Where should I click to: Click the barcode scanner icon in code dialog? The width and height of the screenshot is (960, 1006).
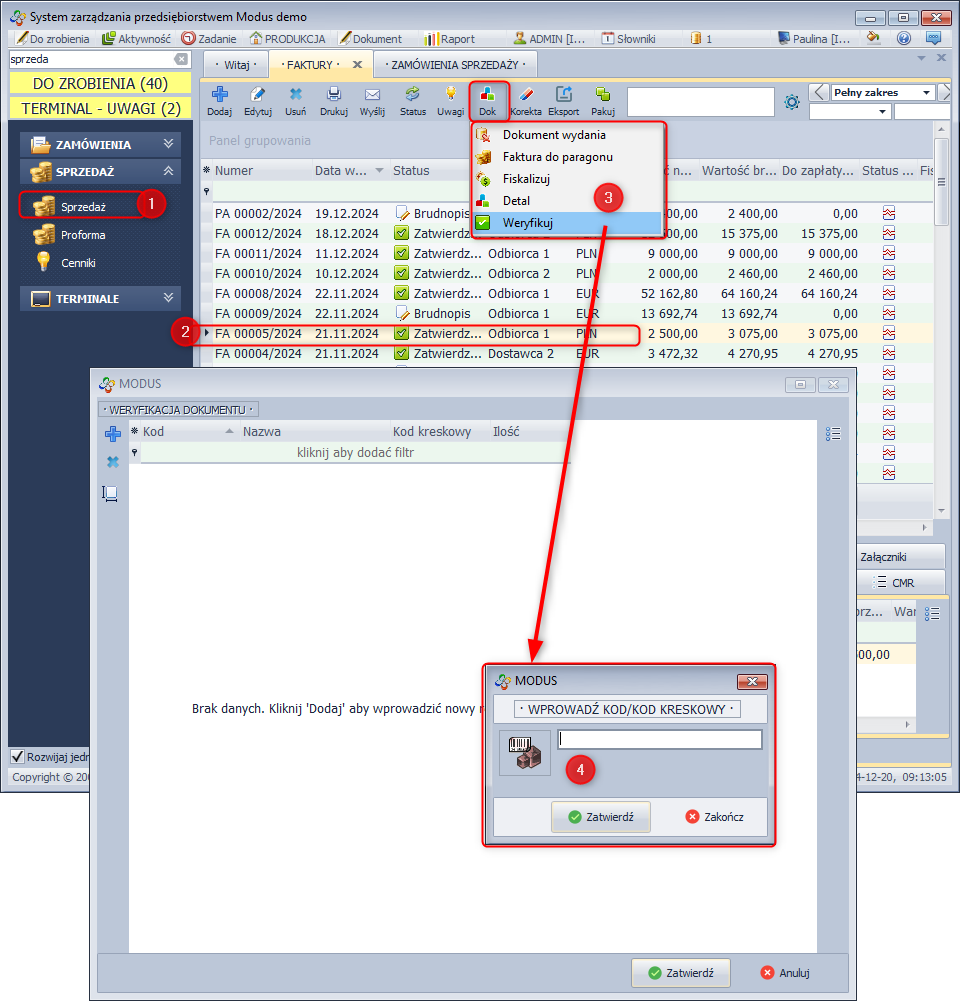click(x=525, y=753)
